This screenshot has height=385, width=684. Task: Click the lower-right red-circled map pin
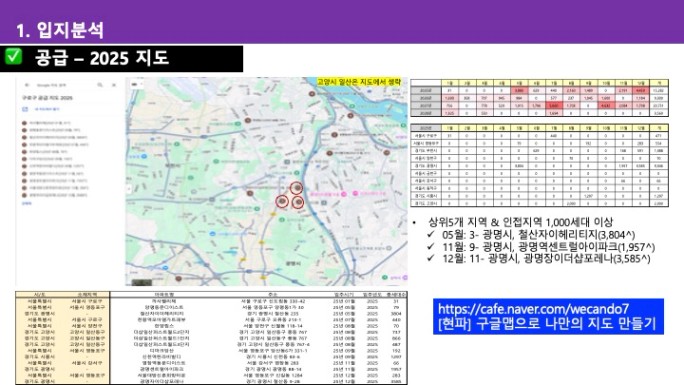[298, 202]
